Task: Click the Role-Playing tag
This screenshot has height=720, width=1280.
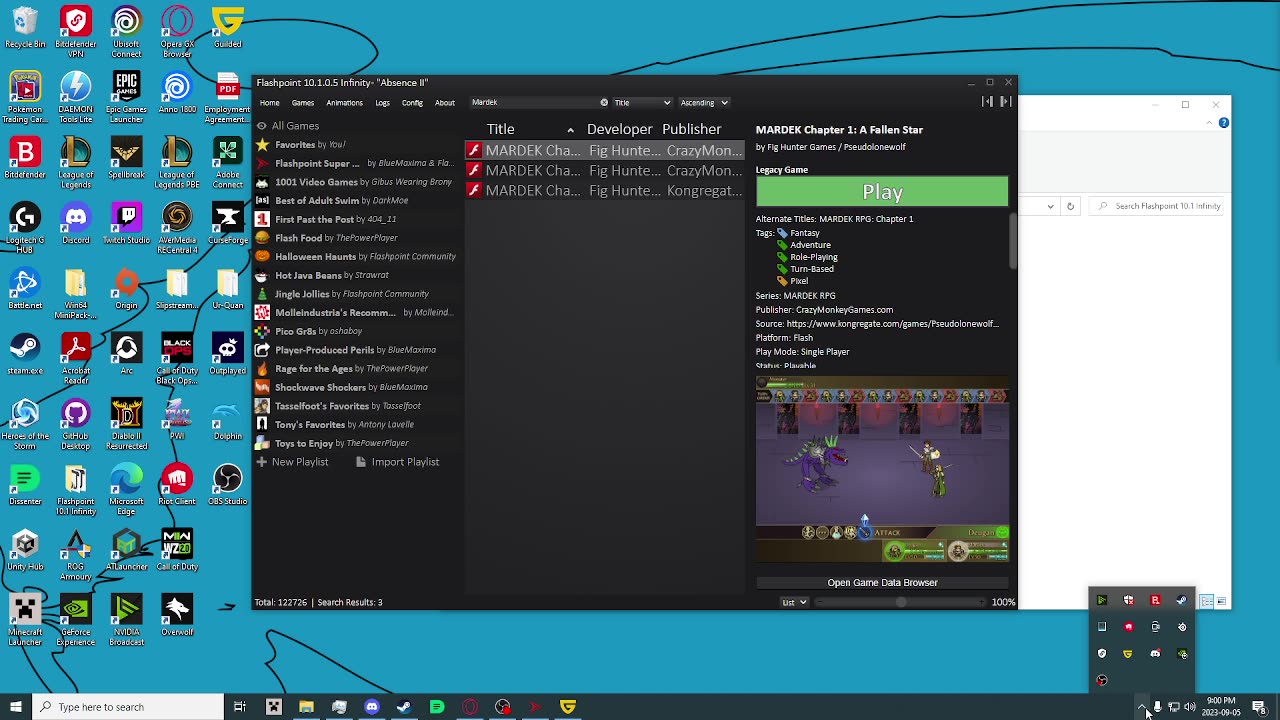Action: pyautogui.click(x=813, y=257)
